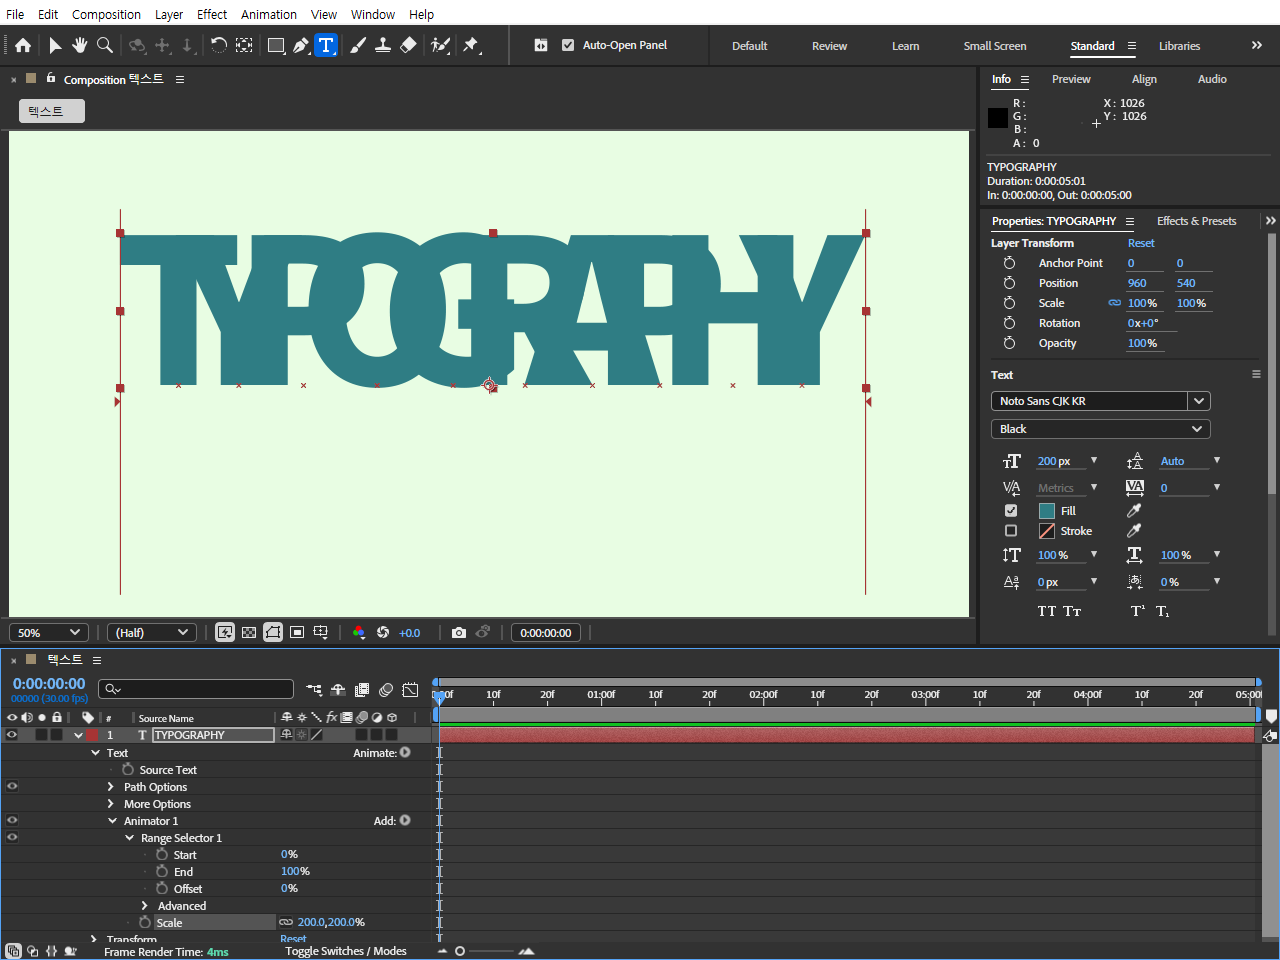Select the Horizontal Type tool

pos(326,45)
